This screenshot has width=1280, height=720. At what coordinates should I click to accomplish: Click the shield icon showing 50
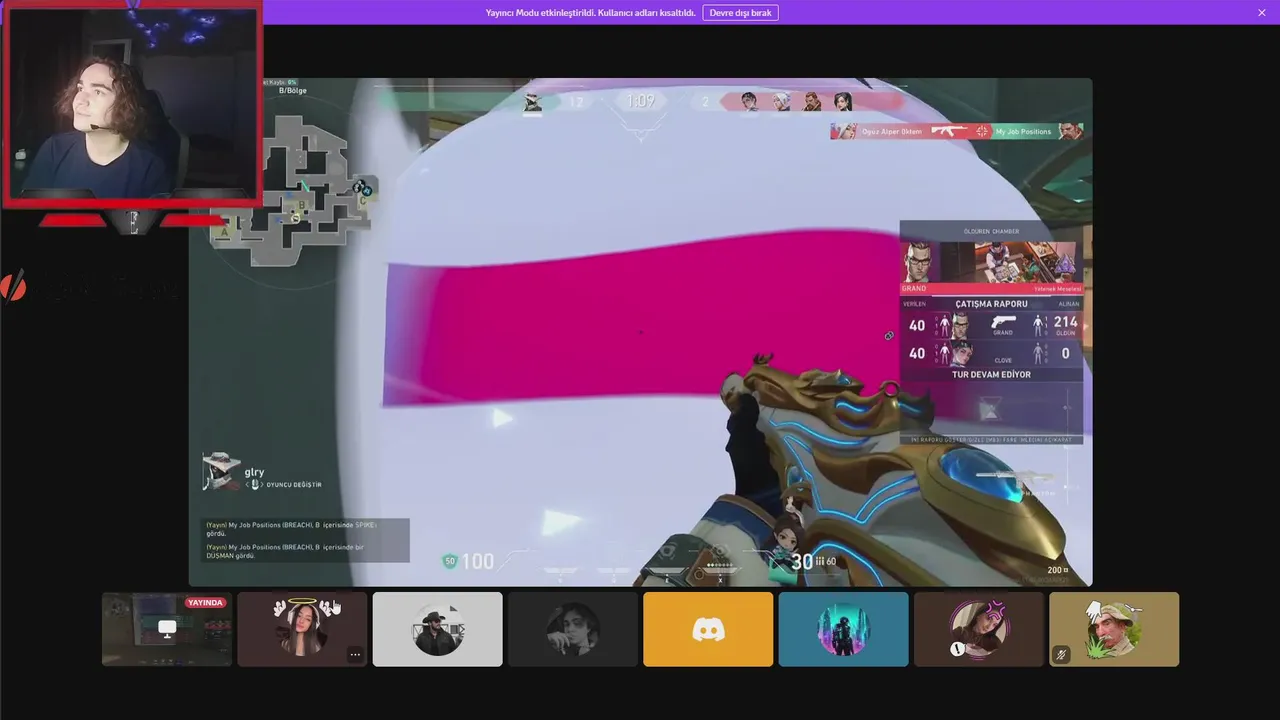(450, 561)
